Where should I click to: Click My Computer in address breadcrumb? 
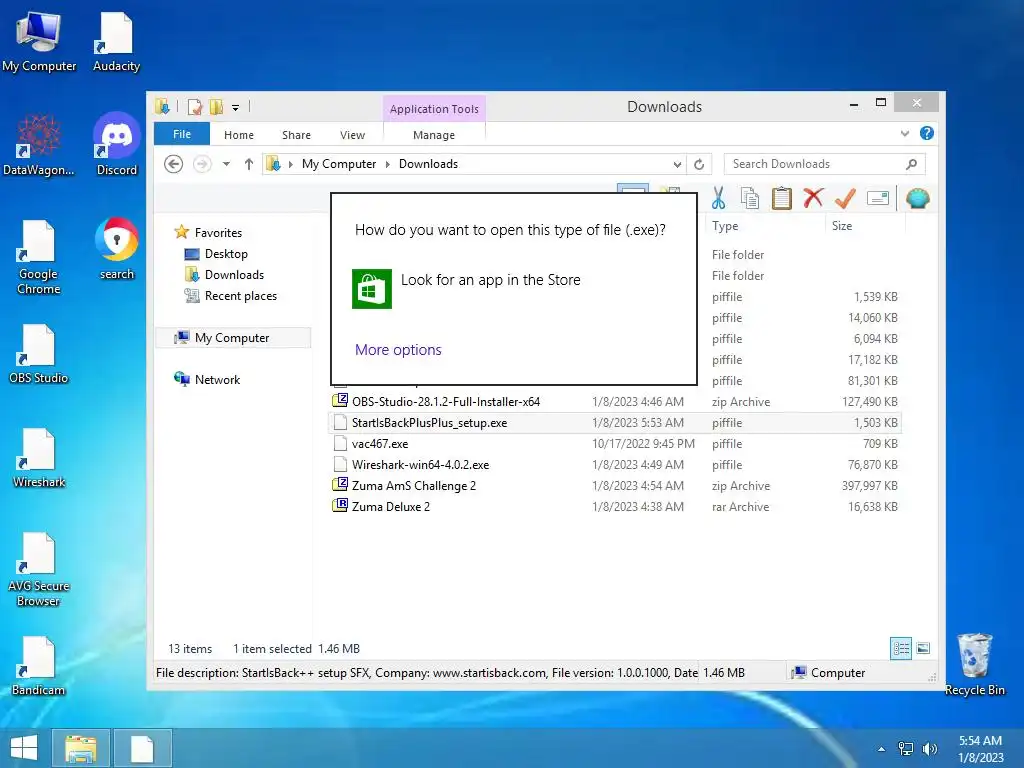[338, 164]
